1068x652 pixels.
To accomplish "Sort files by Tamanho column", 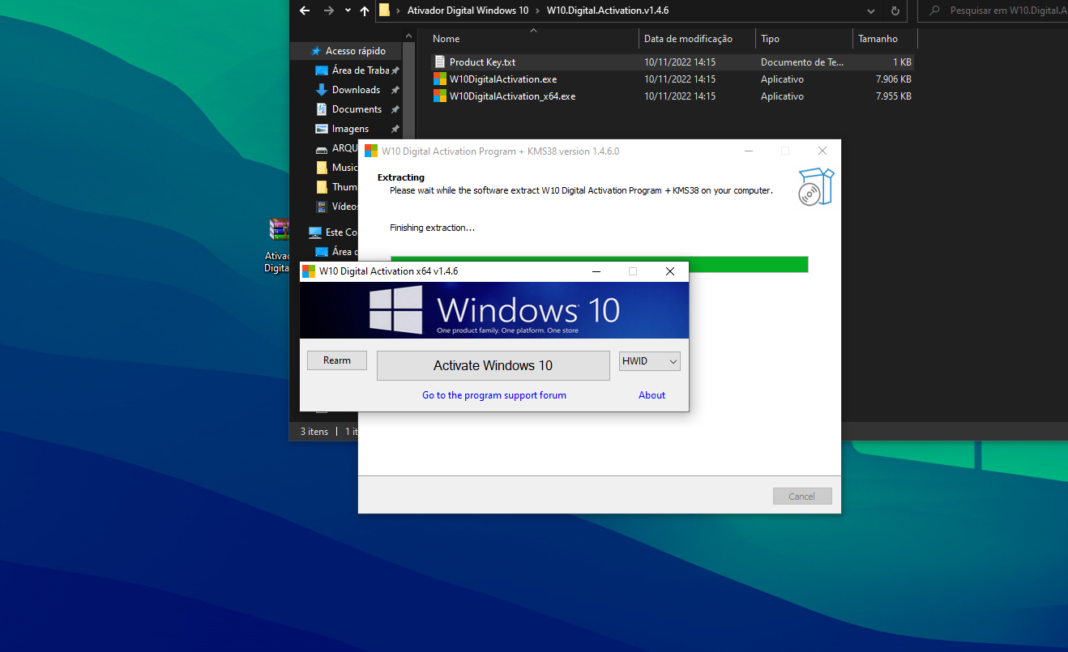I will point(877,39).
